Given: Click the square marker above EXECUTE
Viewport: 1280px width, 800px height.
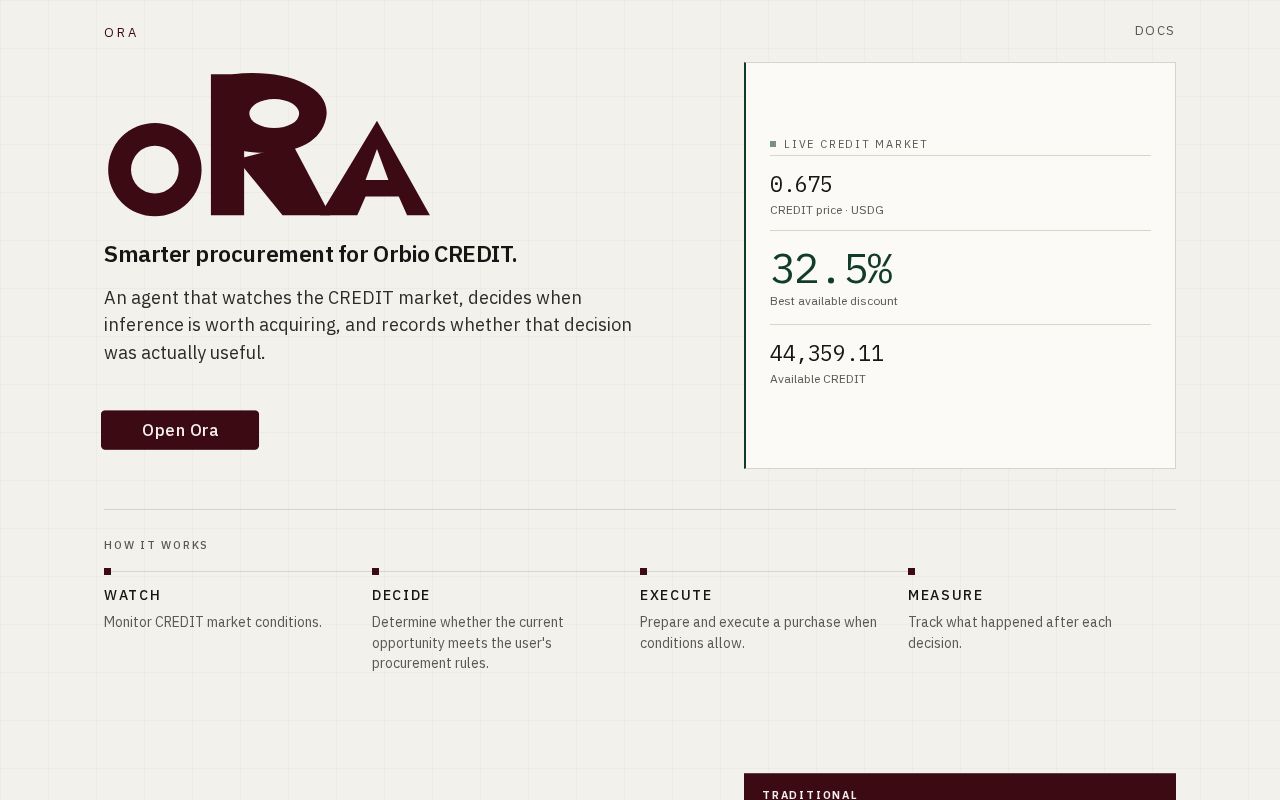Looking at the screenshot, I should tap(643, 572).
